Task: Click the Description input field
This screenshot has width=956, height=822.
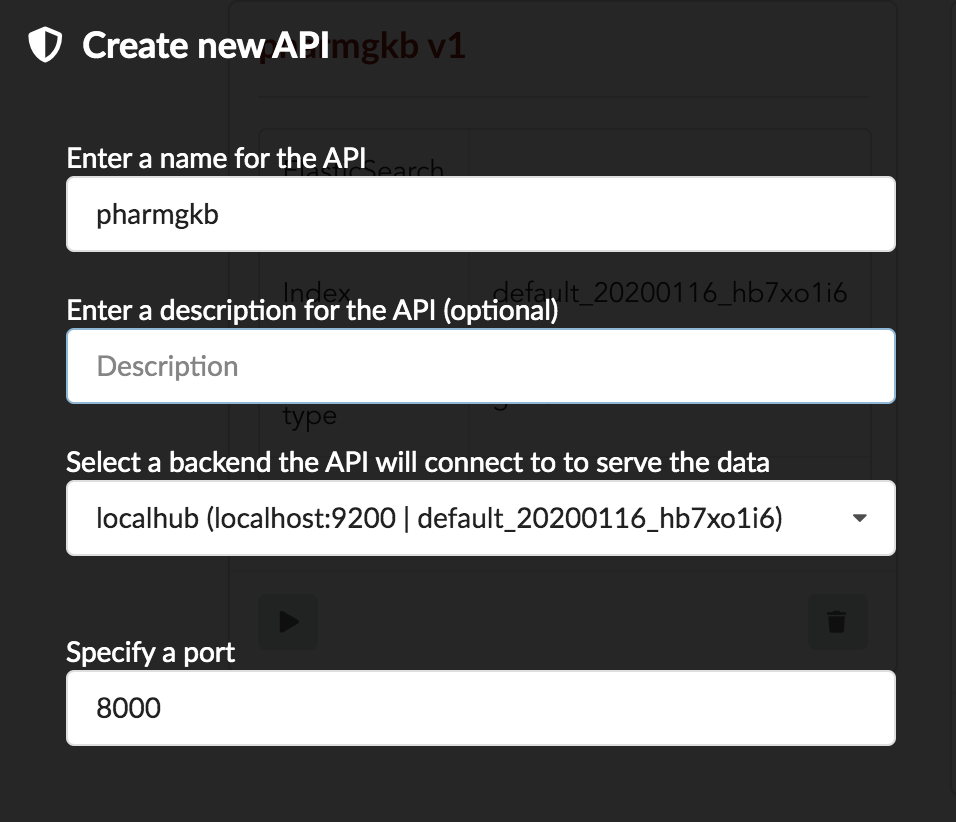Action: tap(480, 366)
